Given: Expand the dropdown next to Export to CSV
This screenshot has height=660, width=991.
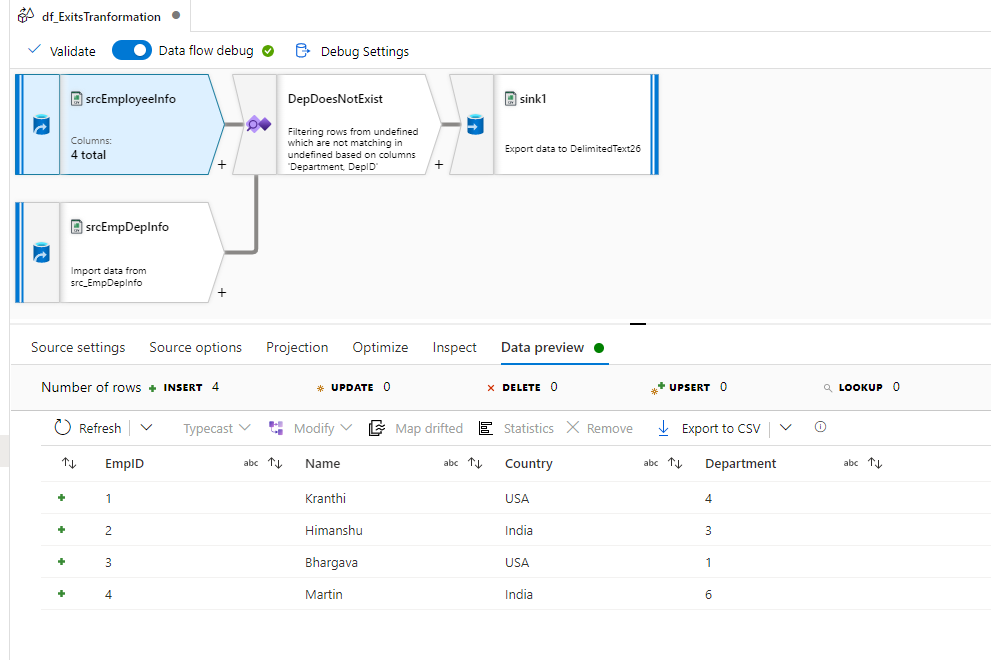Looking at the screenshot, I should pos(785,428).
